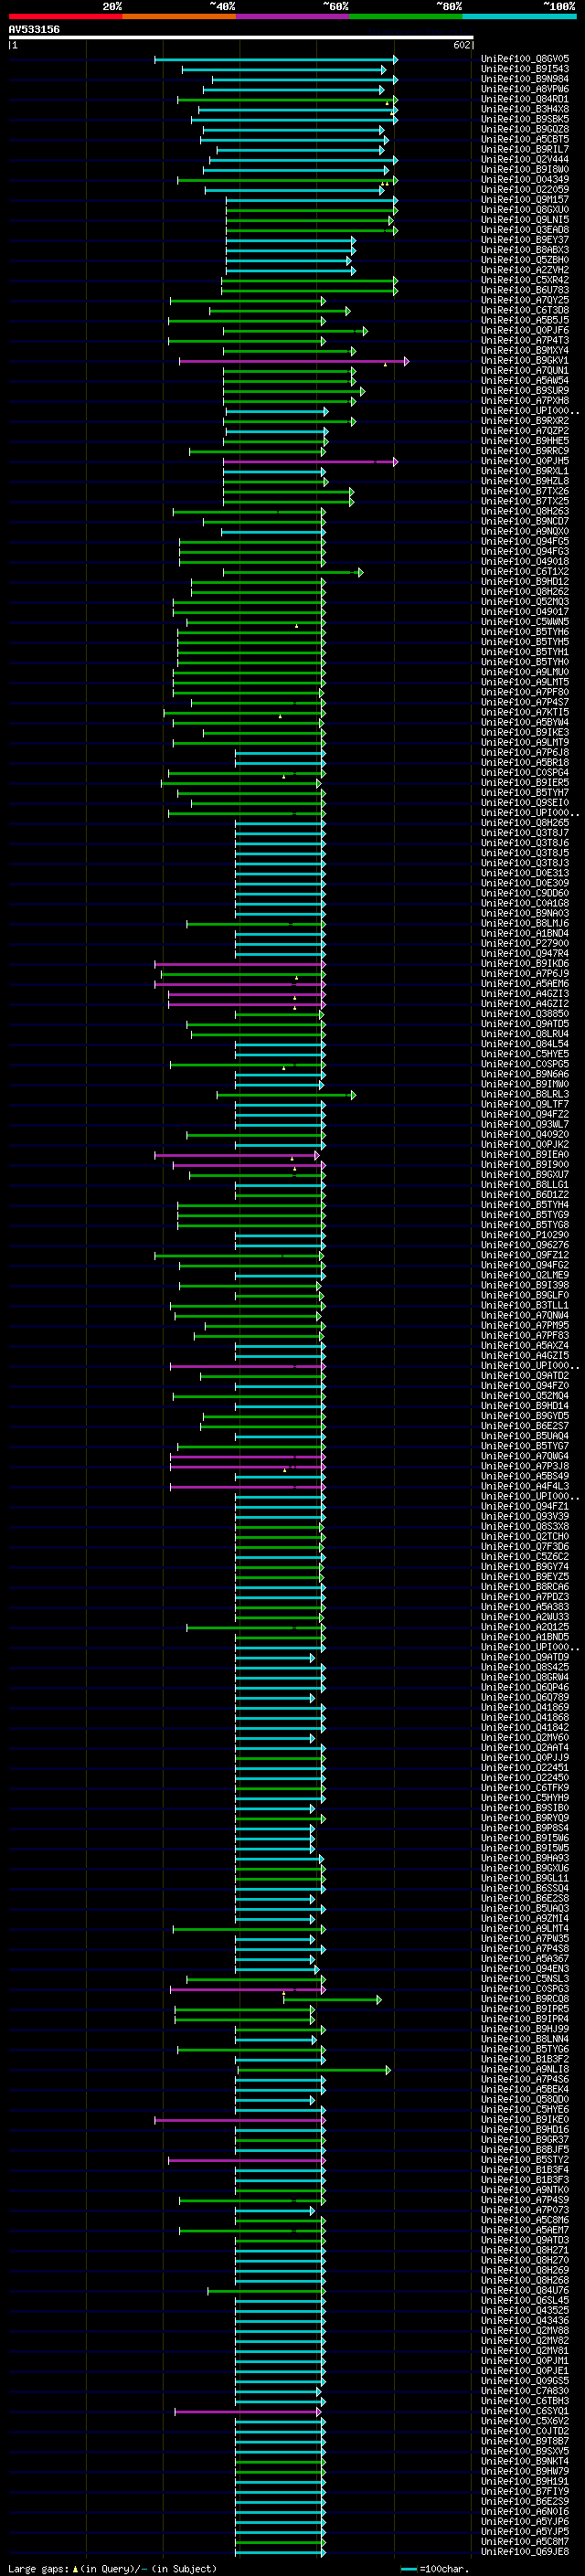The width and height of the screenshot is (585, 2576).
Task: Select the UniRef100_C5XR42 label
Action: (x=525, y=280)
